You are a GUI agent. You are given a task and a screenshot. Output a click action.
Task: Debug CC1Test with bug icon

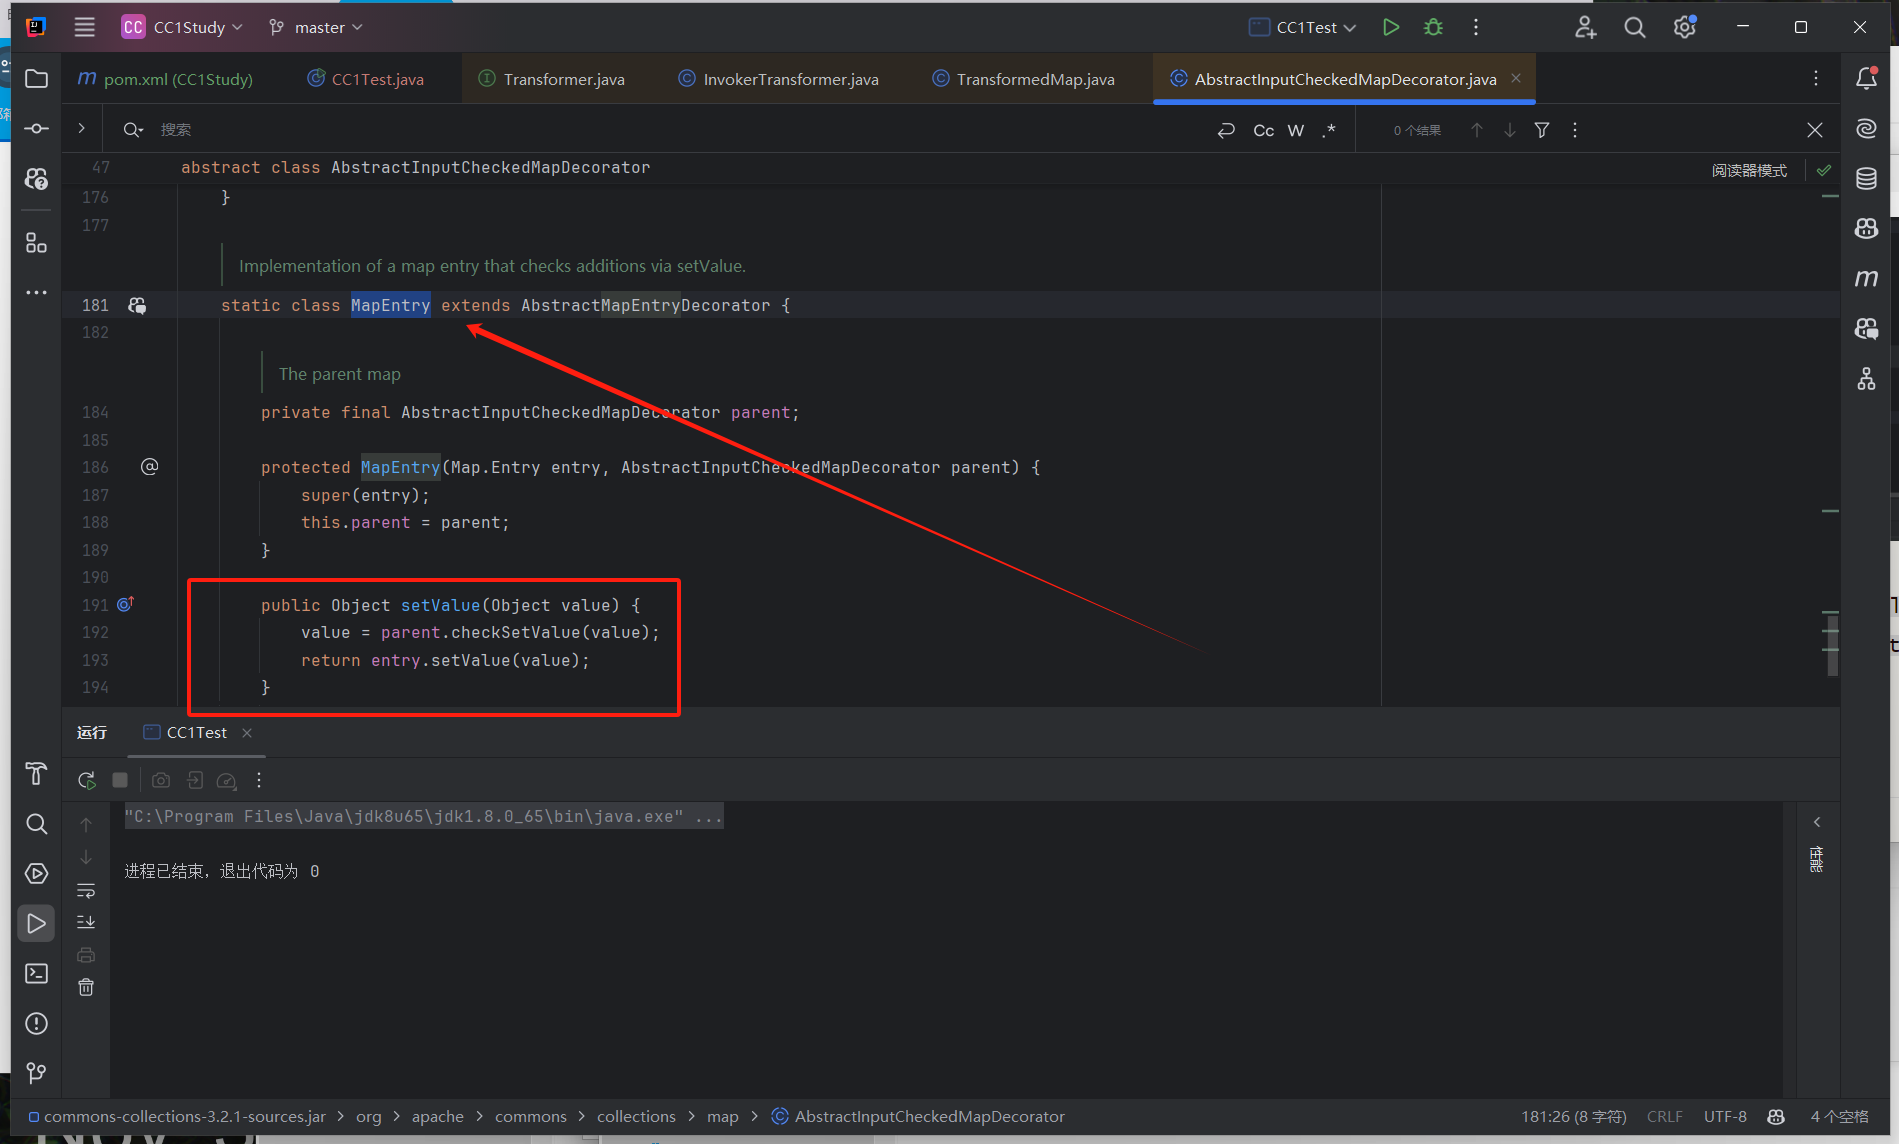1433,27
